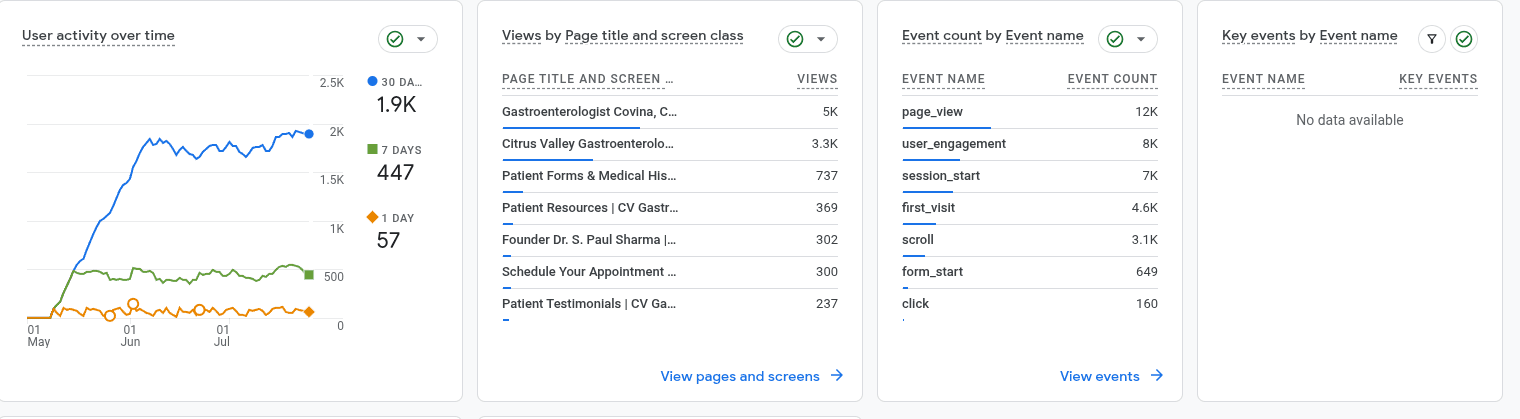
Task: Click the session_start event row
Action: pos(1030,176)
